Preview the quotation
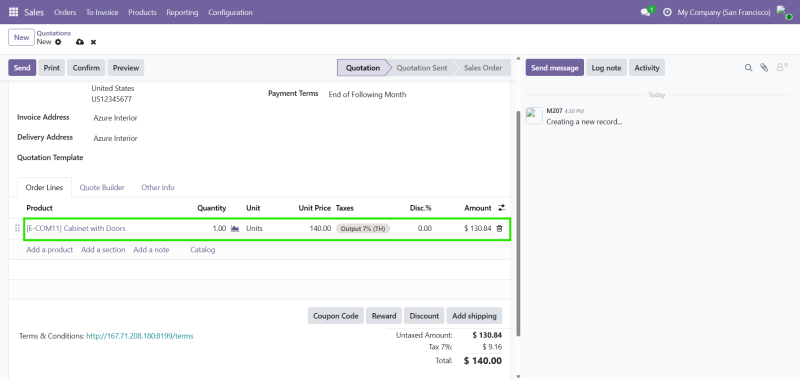The image size is (800, 379). tap(126, 67)
